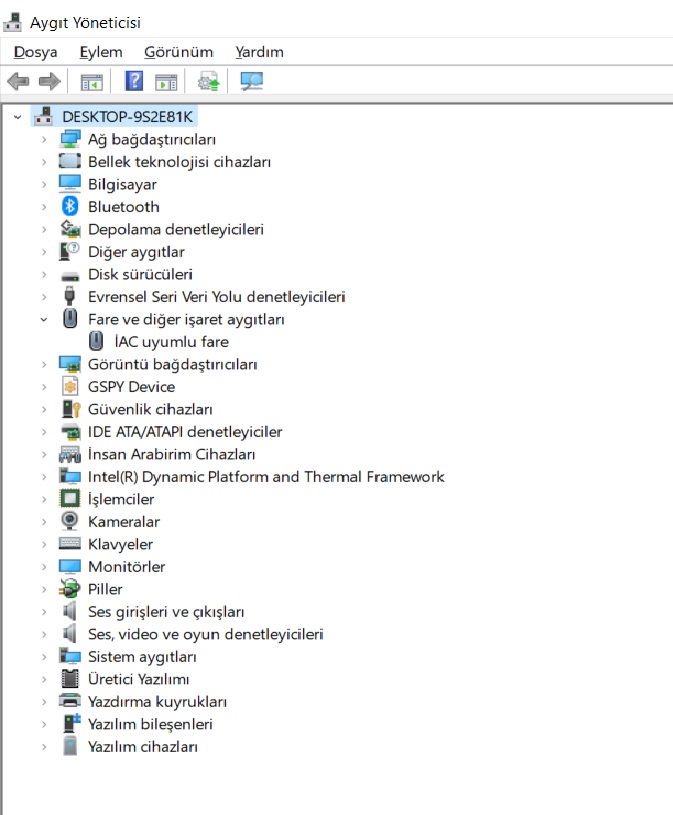The image size is (673, 815).
Task: Expand the Ağ bağdaştırıcıları category
Action: pos(44,139)
